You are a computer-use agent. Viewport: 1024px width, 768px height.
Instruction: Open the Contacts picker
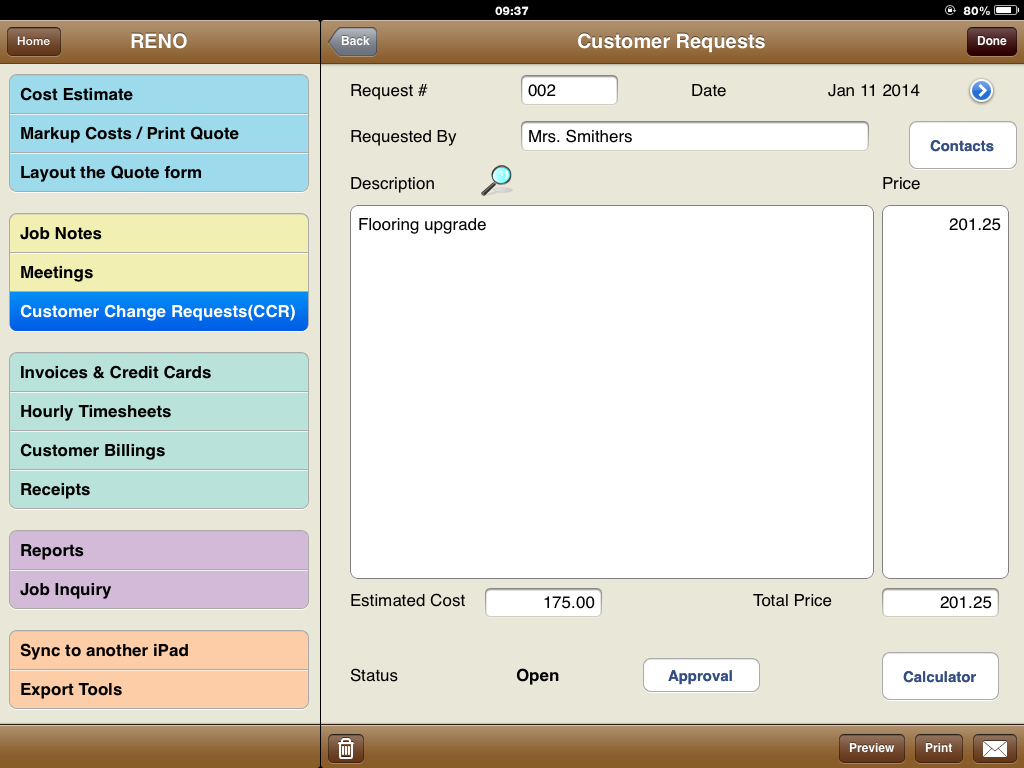pos(961,146)
